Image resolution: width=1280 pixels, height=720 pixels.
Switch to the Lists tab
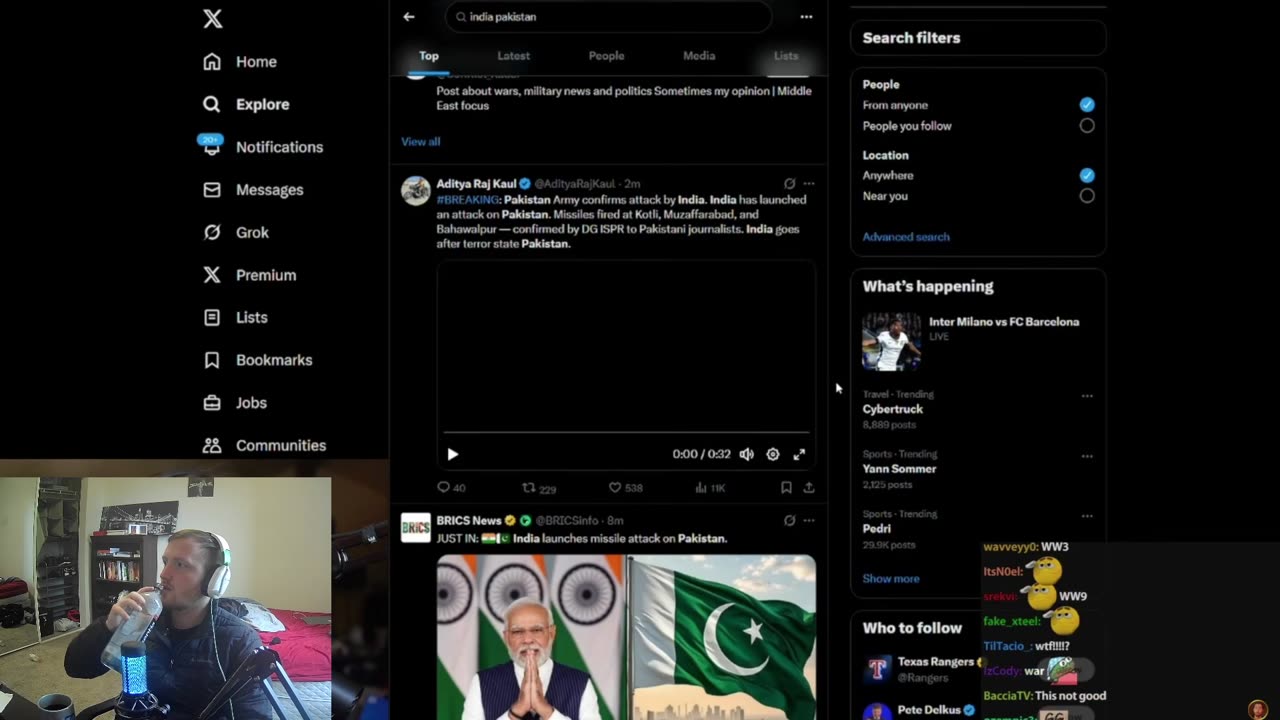(786, 56)
